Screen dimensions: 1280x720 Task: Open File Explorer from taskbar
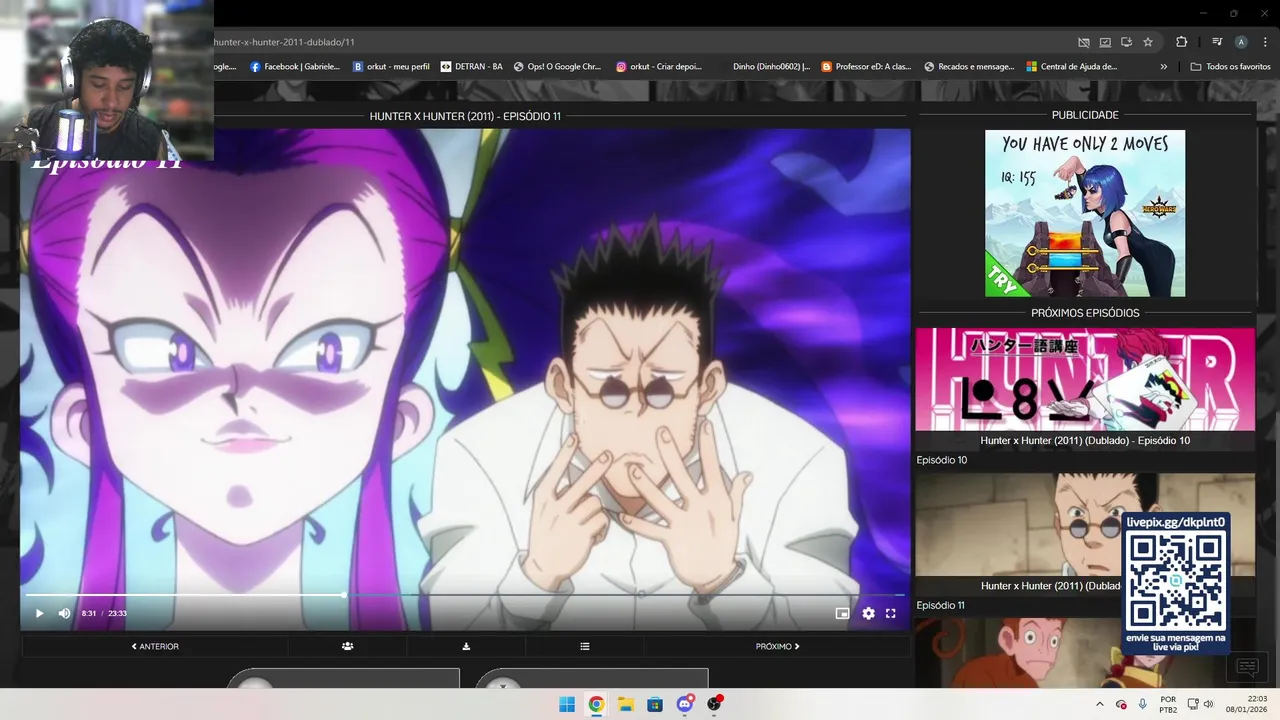[625, 704]
